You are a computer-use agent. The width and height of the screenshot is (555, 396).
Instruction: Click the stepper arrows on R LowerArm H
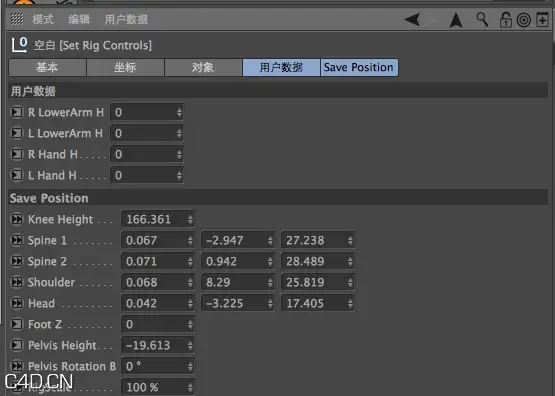[x=179, y=113]
